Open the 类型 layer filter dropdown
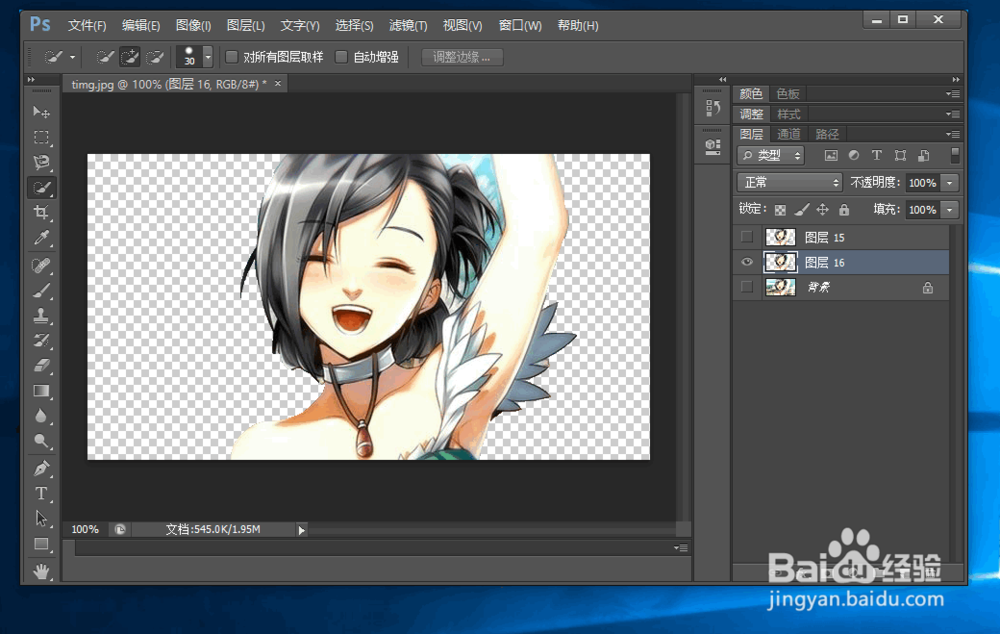Screen dimensions: 1000x634 pyautogui.click(x=770, y=156)
